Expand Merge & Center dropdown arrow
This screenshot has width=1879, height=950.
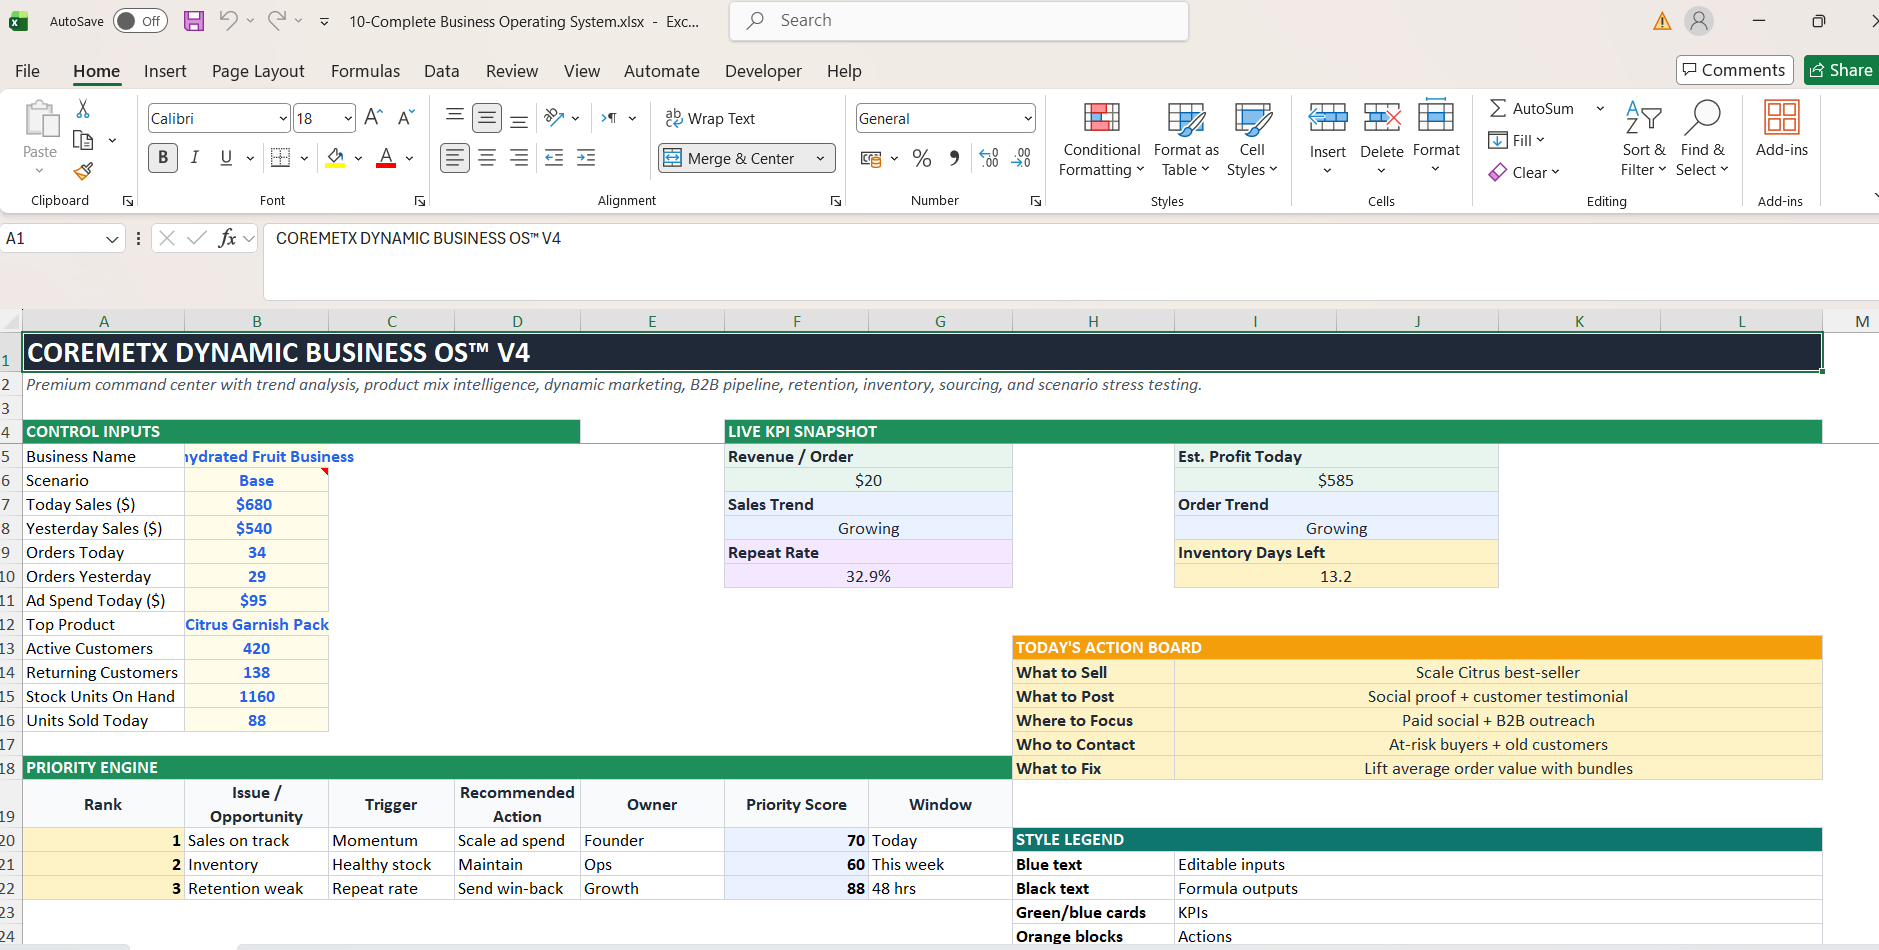[x=821, y=158]
